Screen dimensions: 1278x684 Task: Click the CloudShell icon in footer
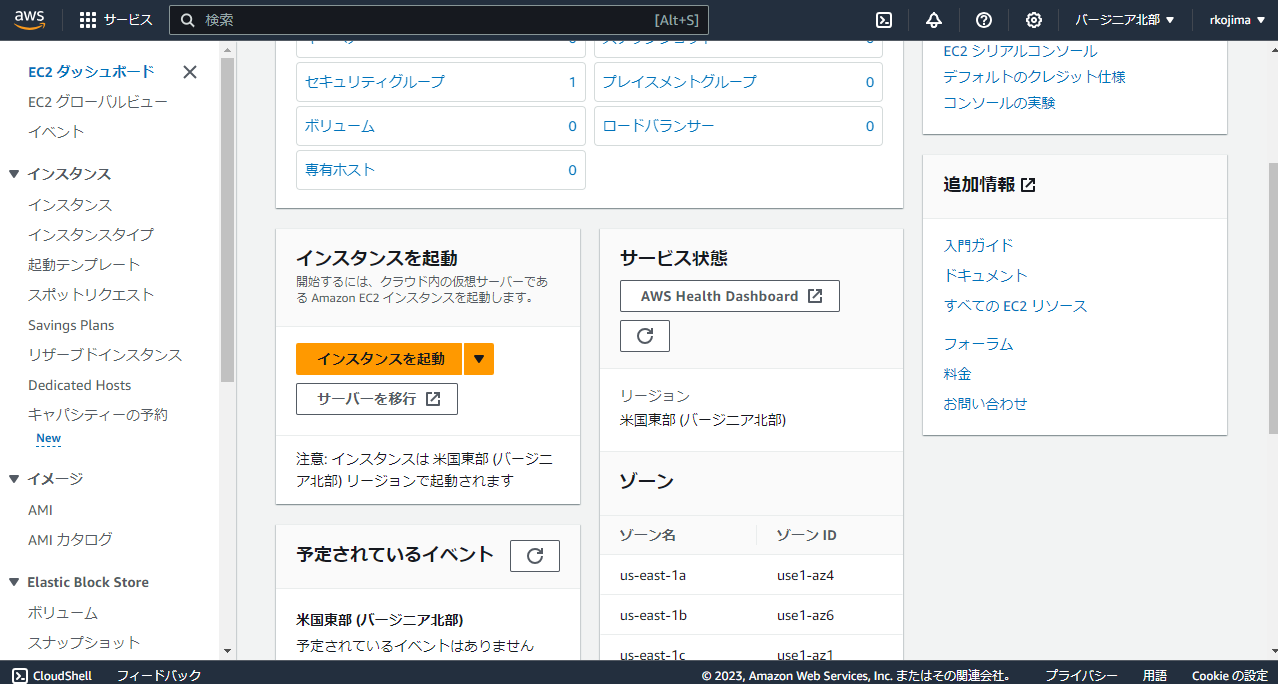19,675
